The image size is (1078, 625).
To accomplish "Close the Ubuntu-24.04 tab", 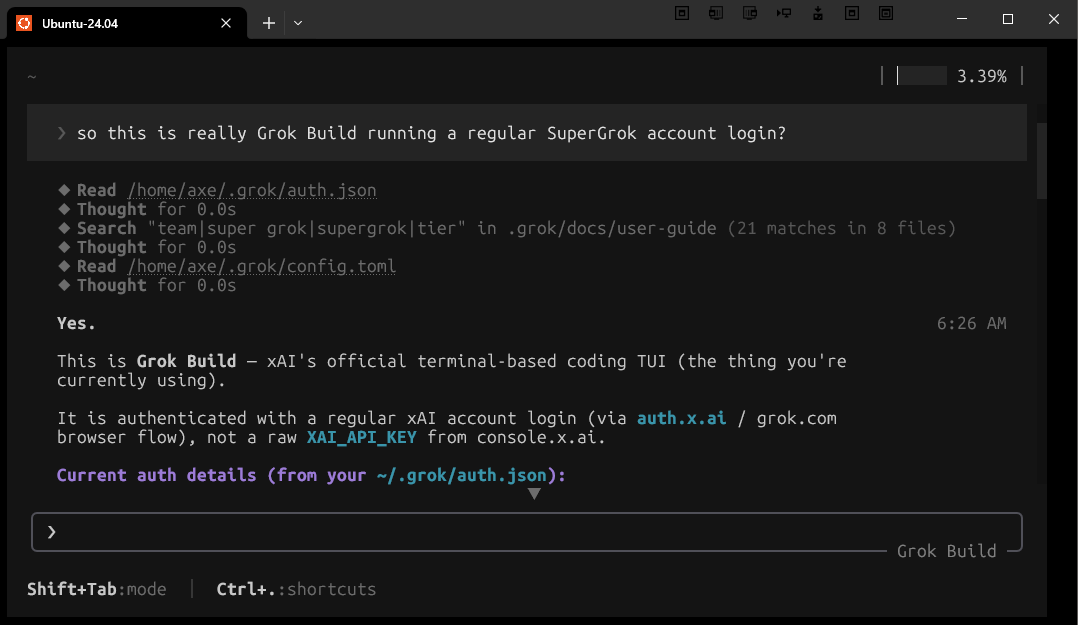I will pyautogui.click(x=226, y=23).
